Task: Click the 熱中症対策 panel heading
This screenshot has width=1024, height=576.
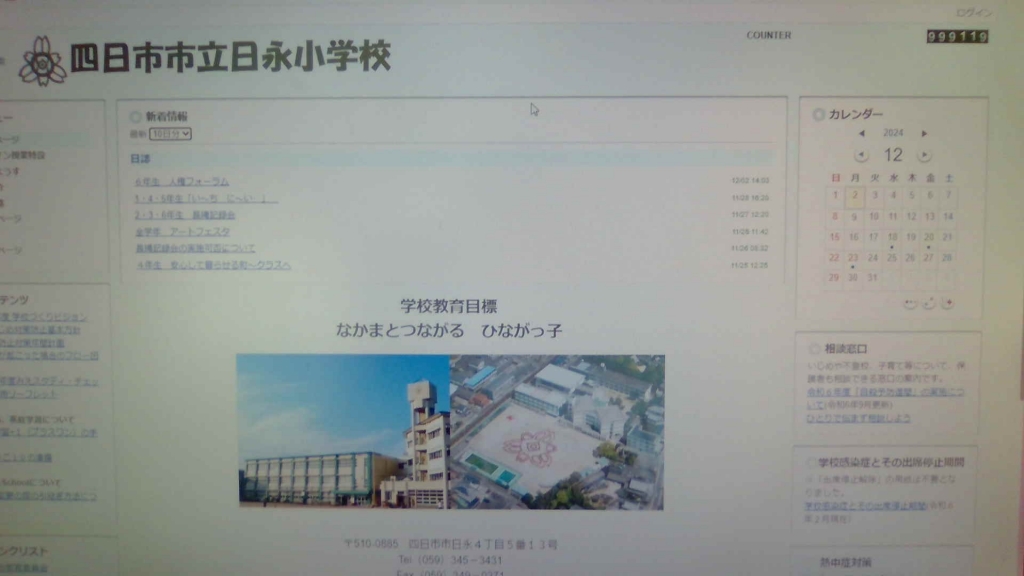Action: 845,562
